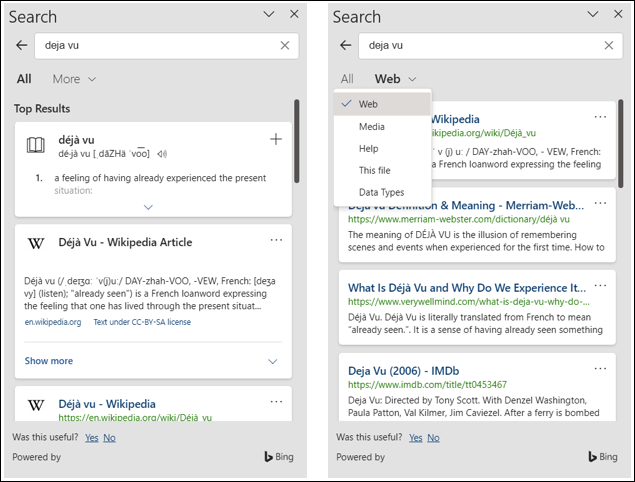Open What Is Déjà Vu verywellmind result
The width and height of the screenshot is (635, 482).
pyautogui.click(x=467, y=288)
